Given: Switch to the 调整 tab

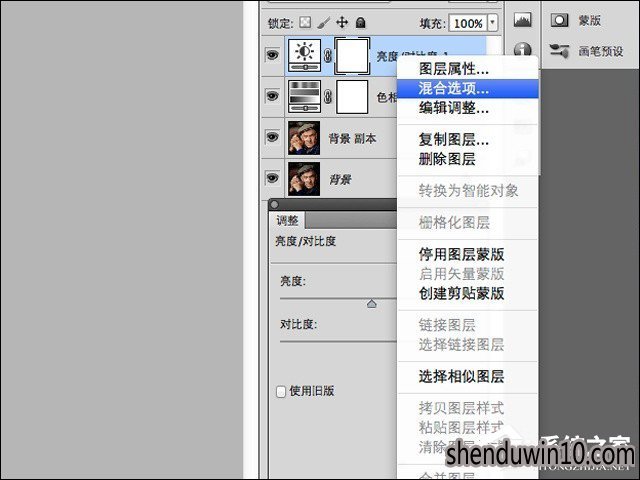Looking at the screenshot, I should [287, 221].
